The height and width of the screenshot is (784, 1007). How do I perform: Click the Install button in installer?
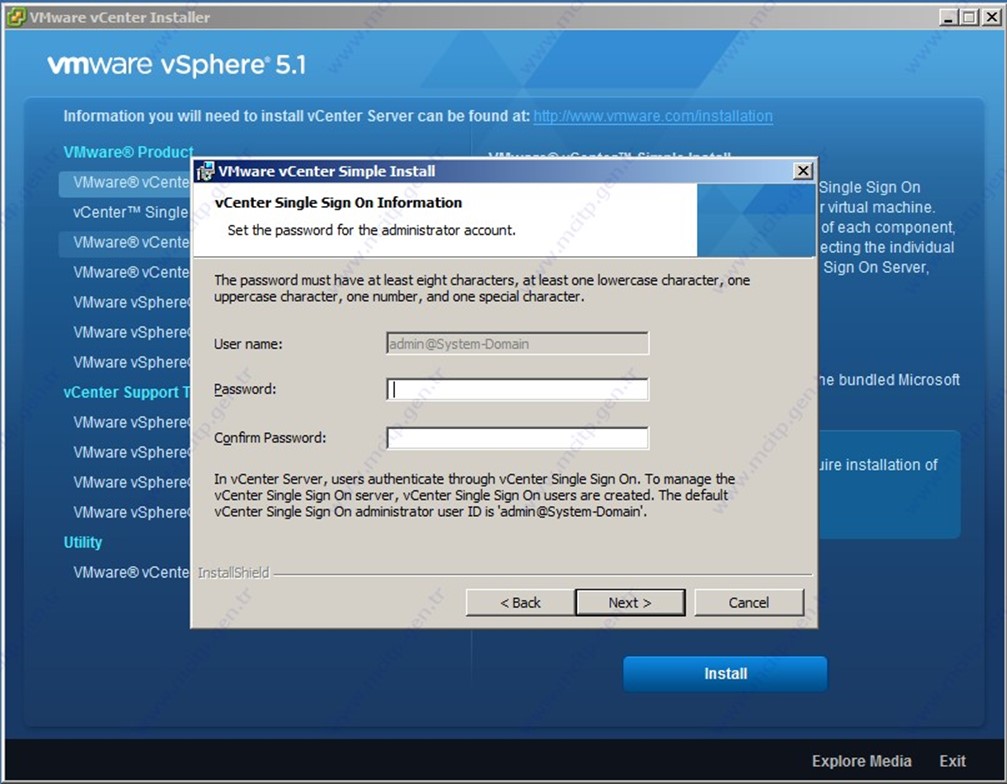(725, 674)
